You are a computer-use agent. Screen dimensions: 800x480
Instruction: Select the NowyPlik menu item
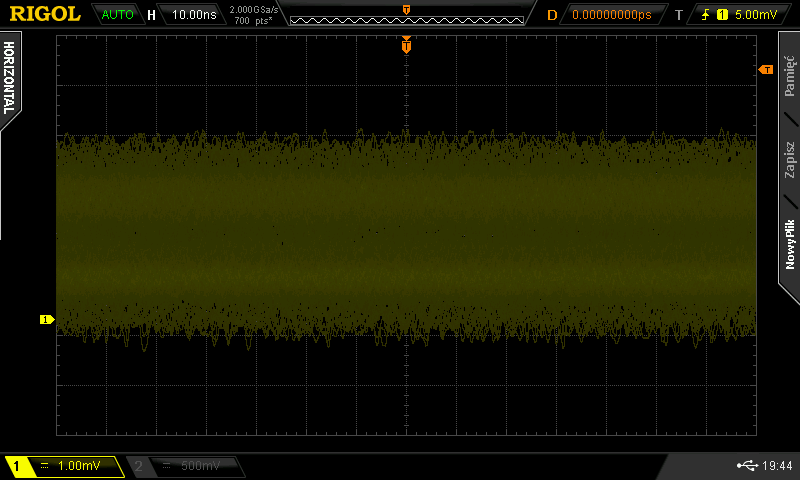(x=789, y=244)
